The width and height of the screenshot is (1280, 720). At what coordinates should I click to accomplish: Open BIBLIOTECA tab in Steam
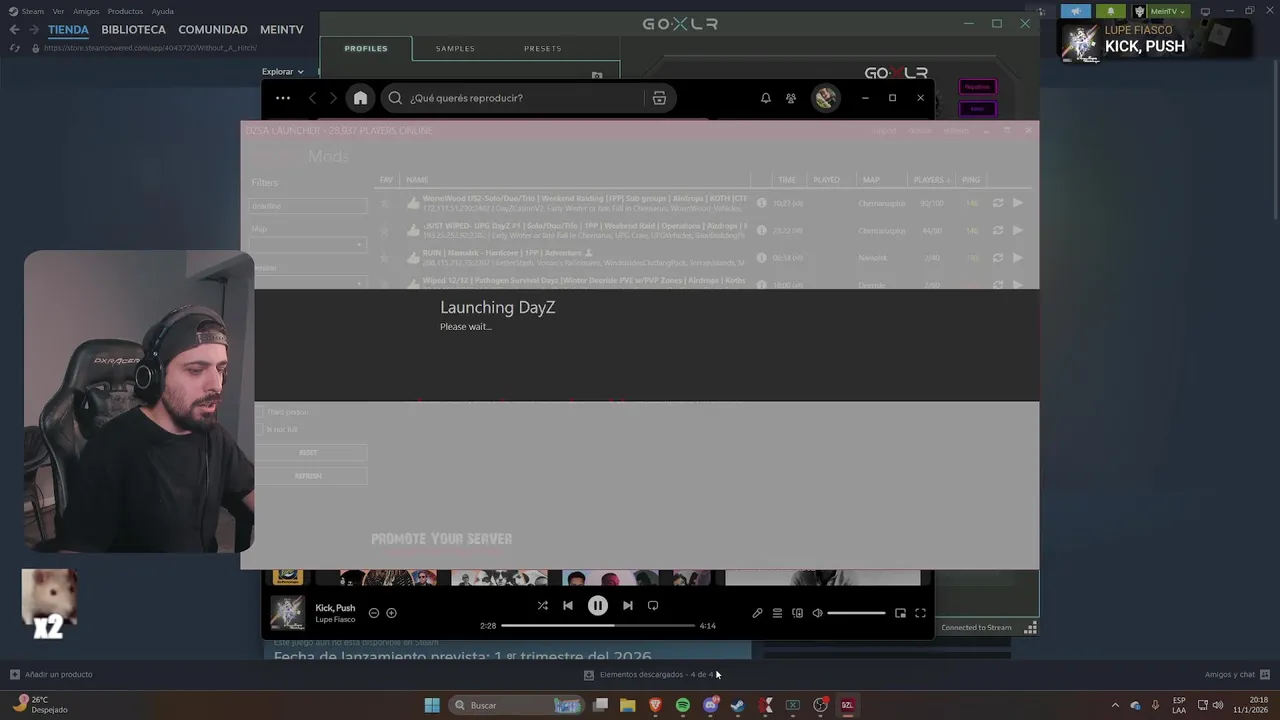(x=133, y=30)
